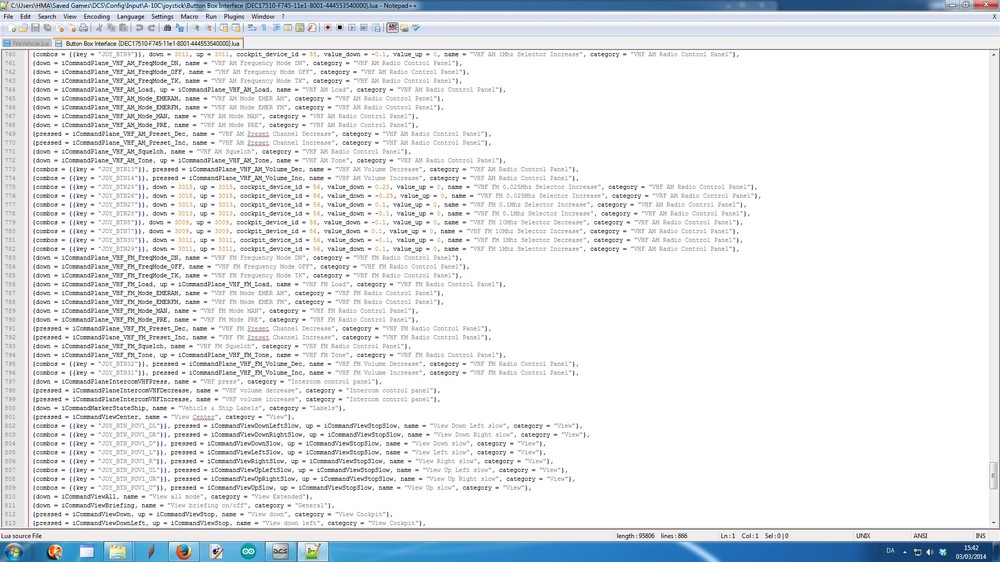Click the Print toolbar icon

pyautogui.click(x=84, y=28)
